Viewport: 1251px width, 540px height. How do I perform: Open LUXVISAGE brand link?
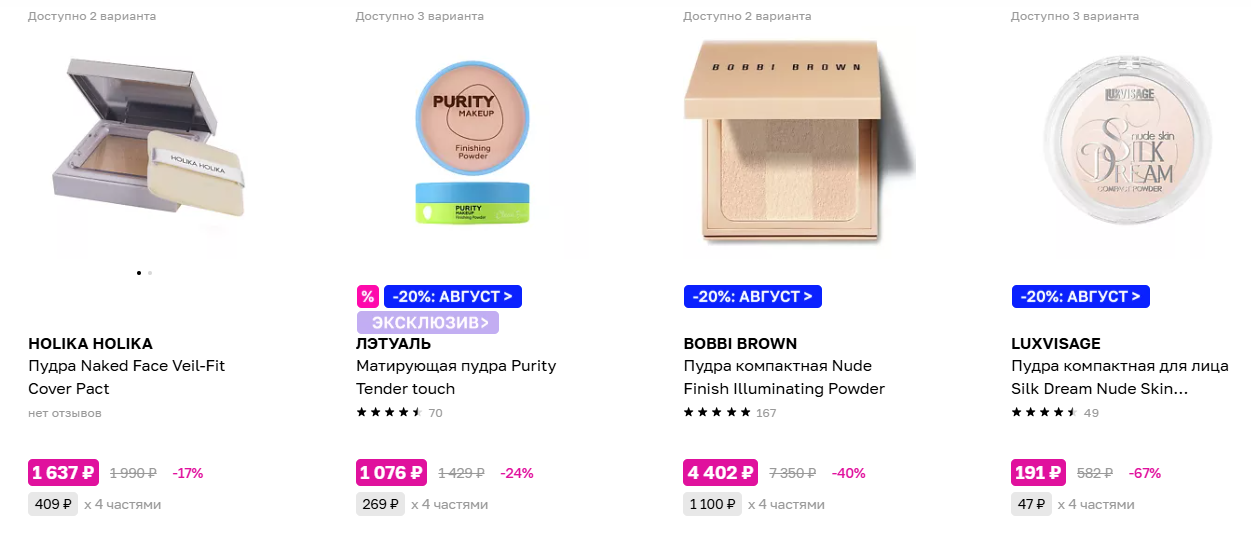point(1056,344)
